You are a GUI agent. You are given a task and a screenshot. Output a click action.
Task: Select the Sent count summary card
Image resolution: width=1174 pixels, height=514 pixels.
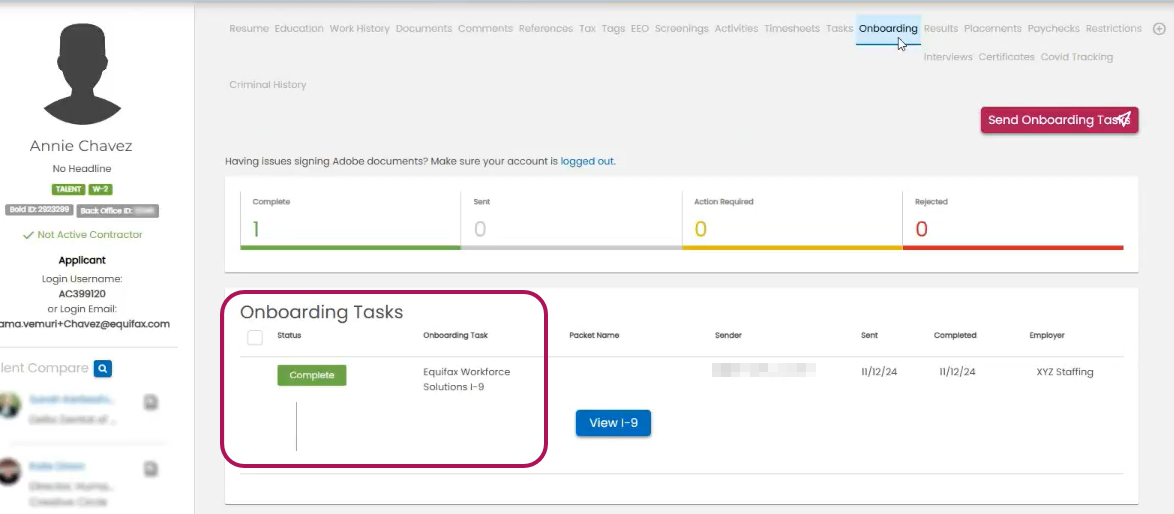point(571,222)
